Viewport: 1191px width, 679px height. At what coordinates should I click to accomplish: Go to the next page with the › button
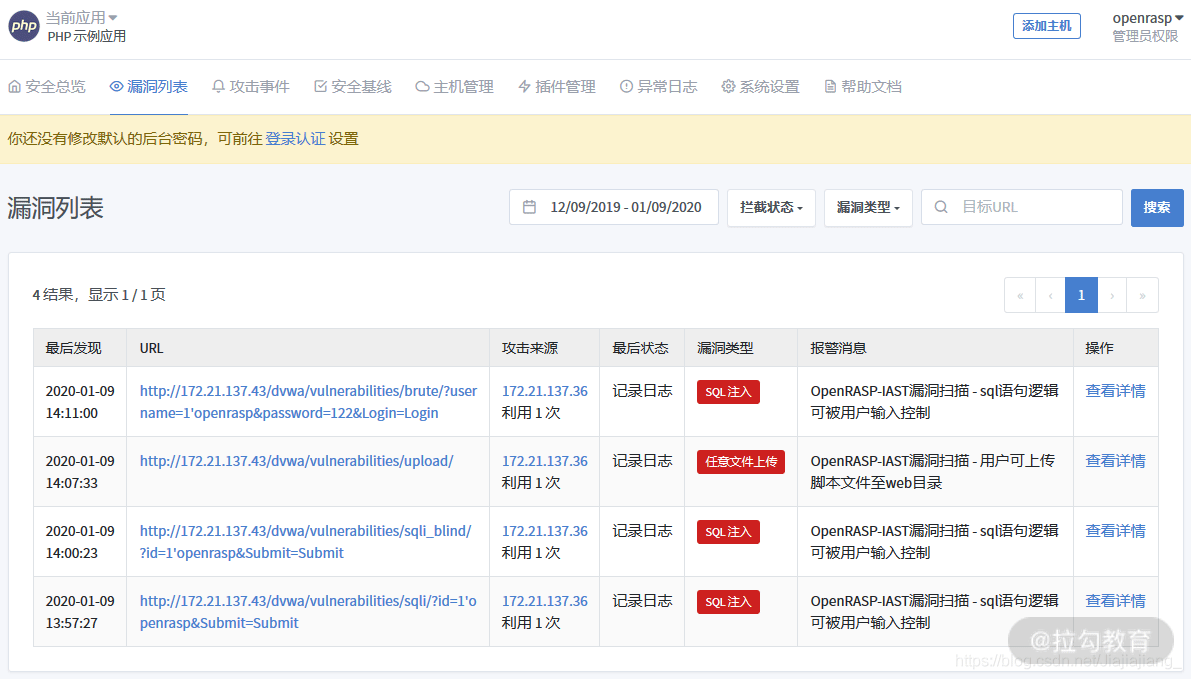point(1112,295)
